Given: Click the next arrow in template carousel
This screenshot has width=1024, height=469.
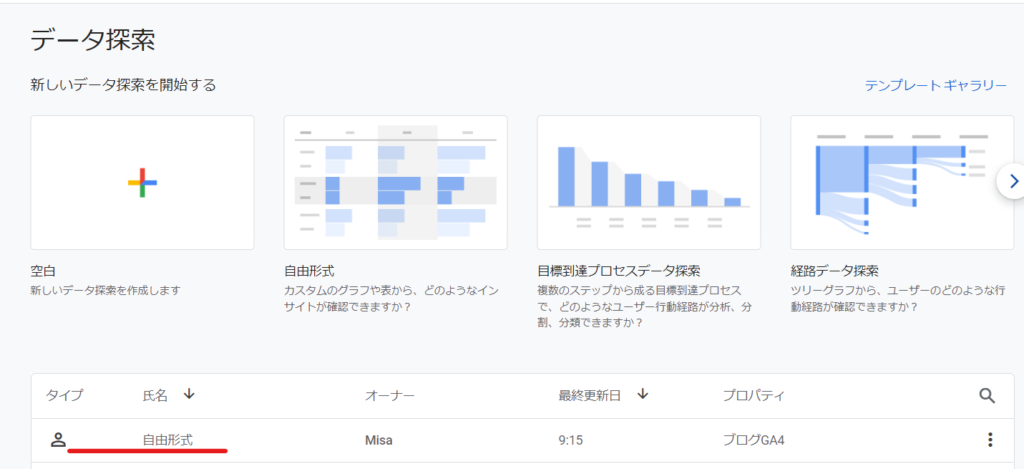Looking at the screenshot, I should coord(1012,181).
